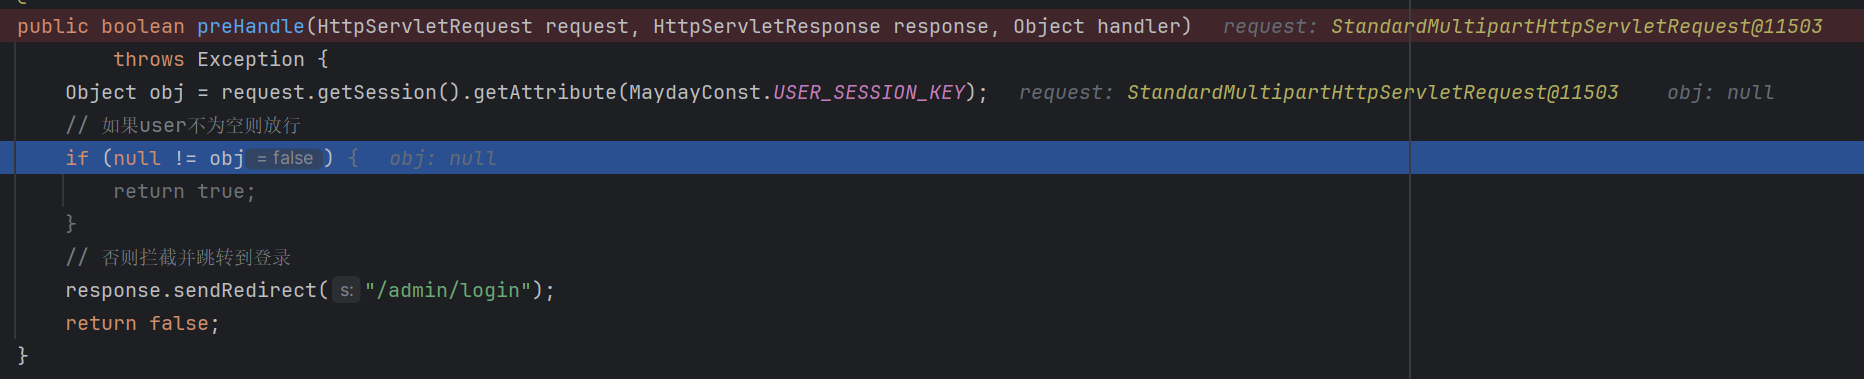Image resolution: width=1864 pixels, height=379 pixels.
Task: Open USER_SESSION_KEY constant reference
Action: click(x=869, y=93)
